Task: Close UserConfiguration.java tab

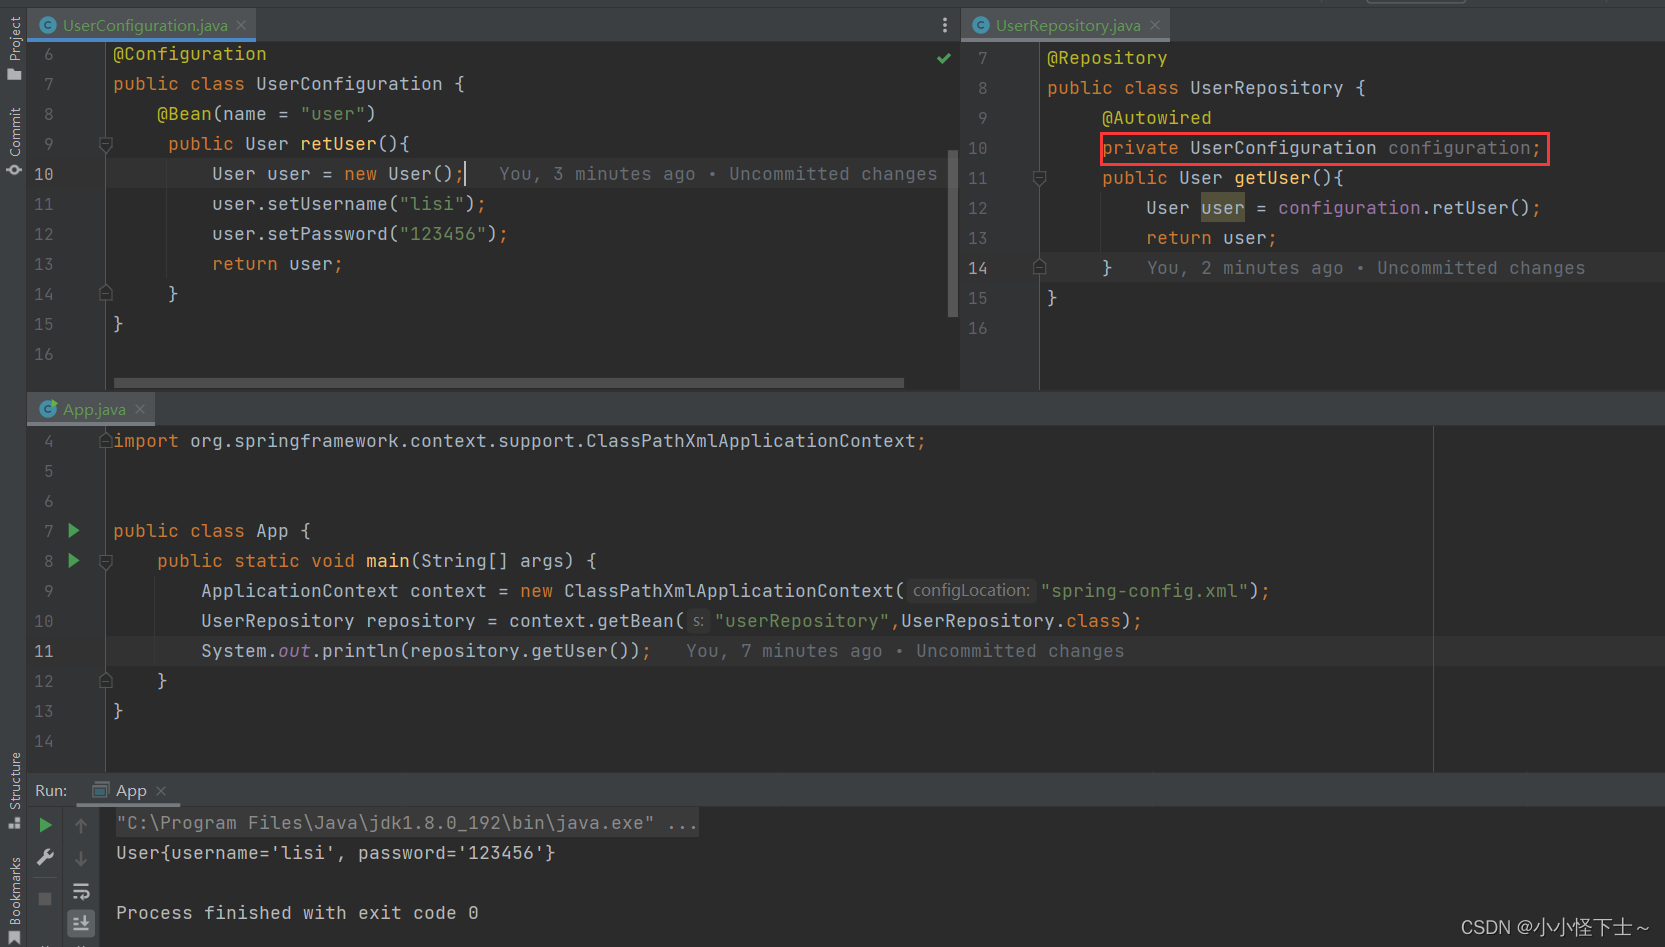Action: [241, 25]
